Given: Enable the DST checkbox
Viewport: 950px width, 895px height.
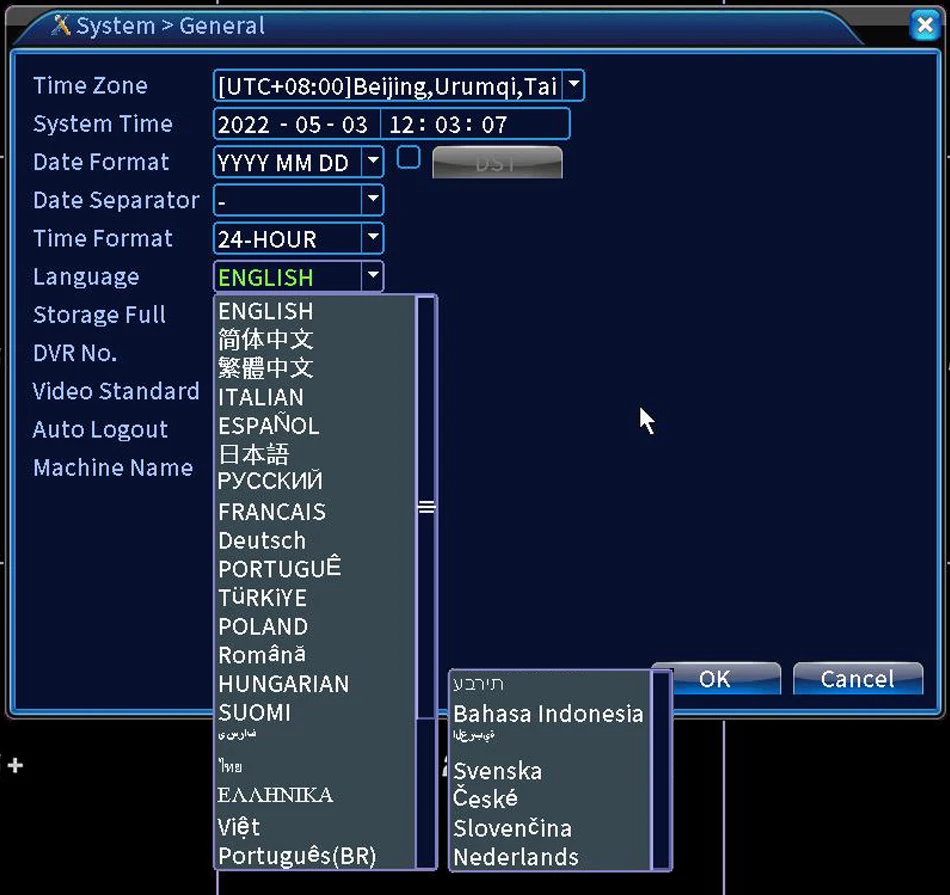Looking at the screenshot, I should 408,158.
